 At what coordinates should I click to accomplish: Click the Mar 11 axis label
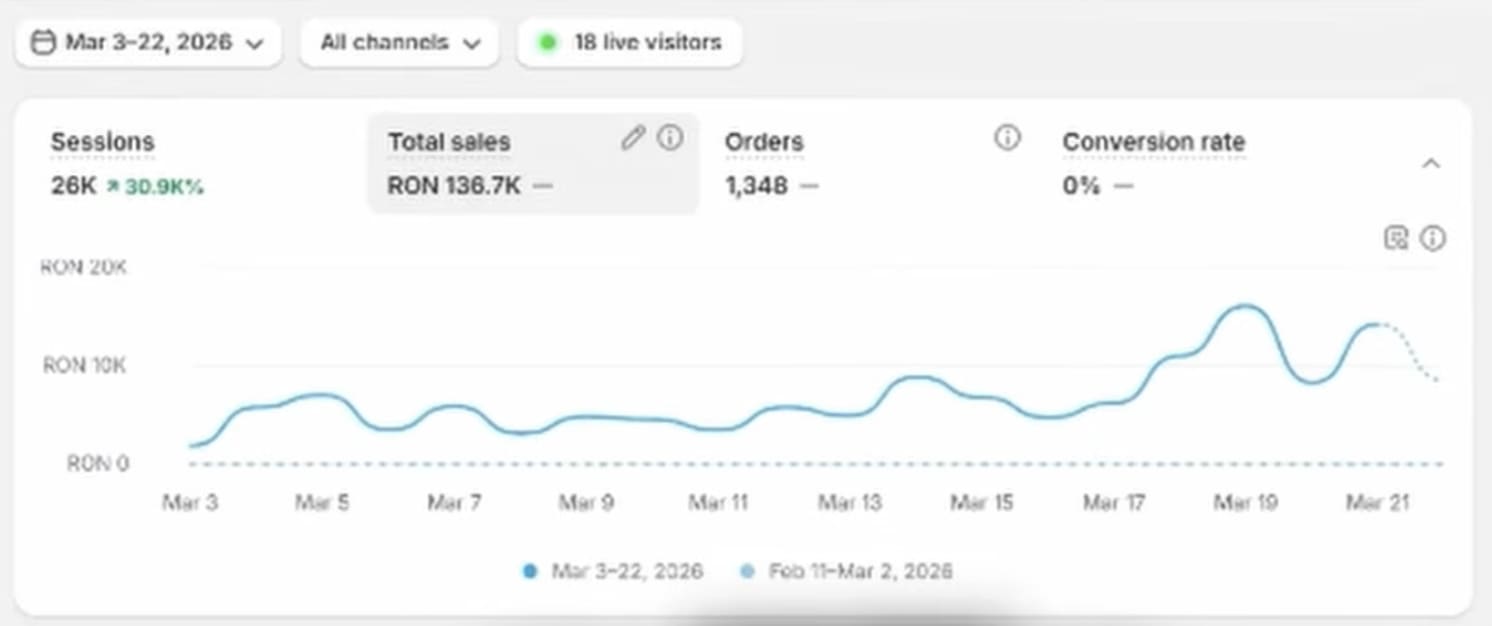pyautogui.click(x=718, y=502)
